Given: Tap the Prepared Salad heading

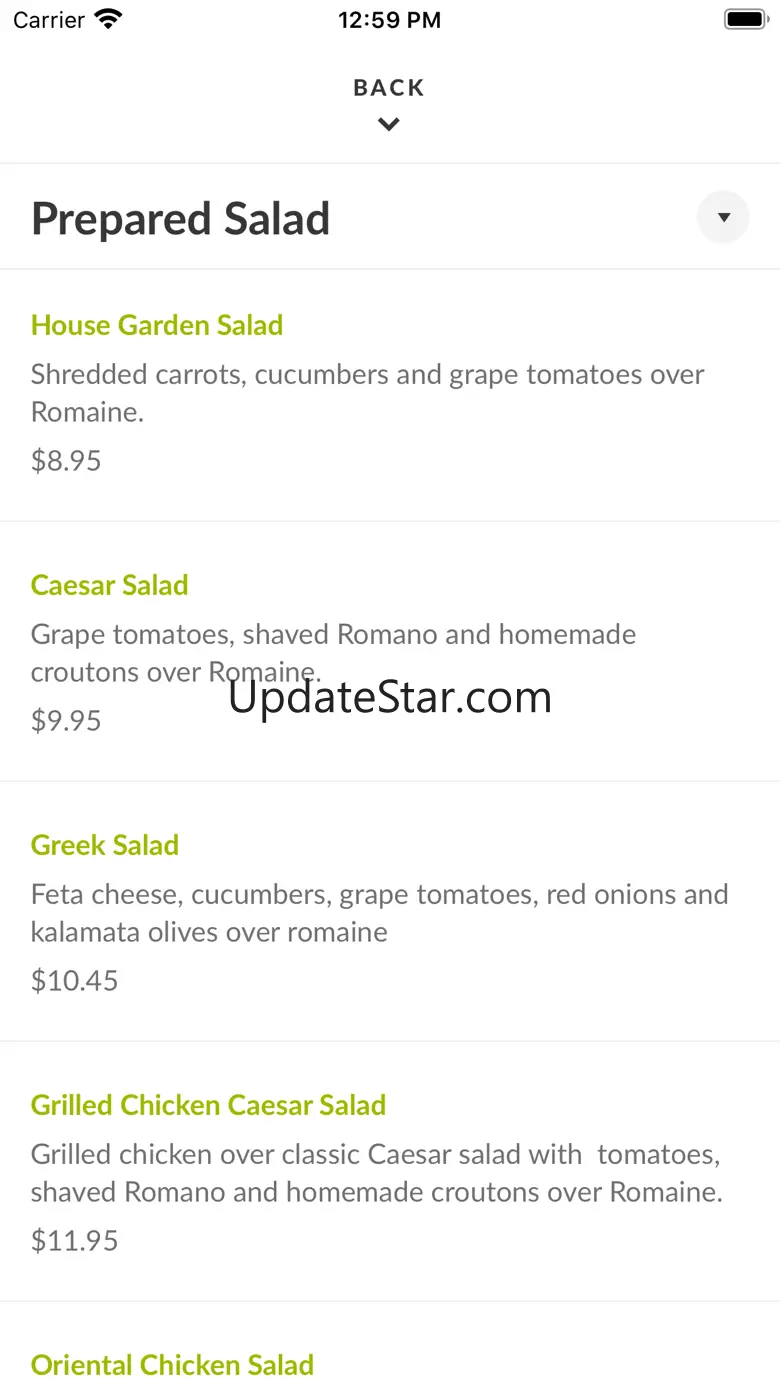Looking at the screenshot, I should (x=181, y=219).
